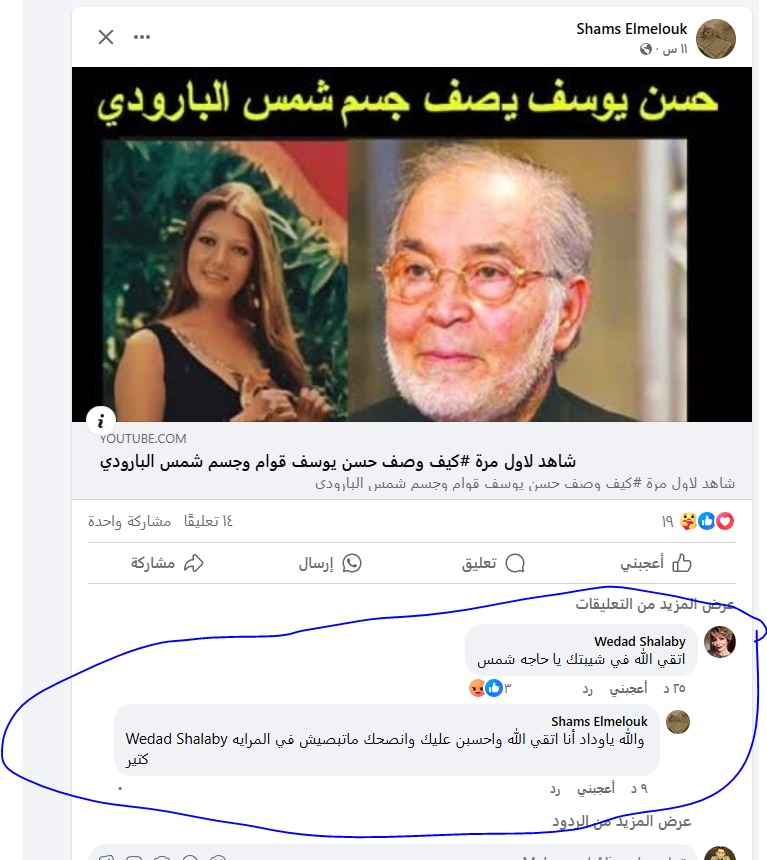Expand more comments link 'عرض المزيد من التعليقات'

coord(655,604)
